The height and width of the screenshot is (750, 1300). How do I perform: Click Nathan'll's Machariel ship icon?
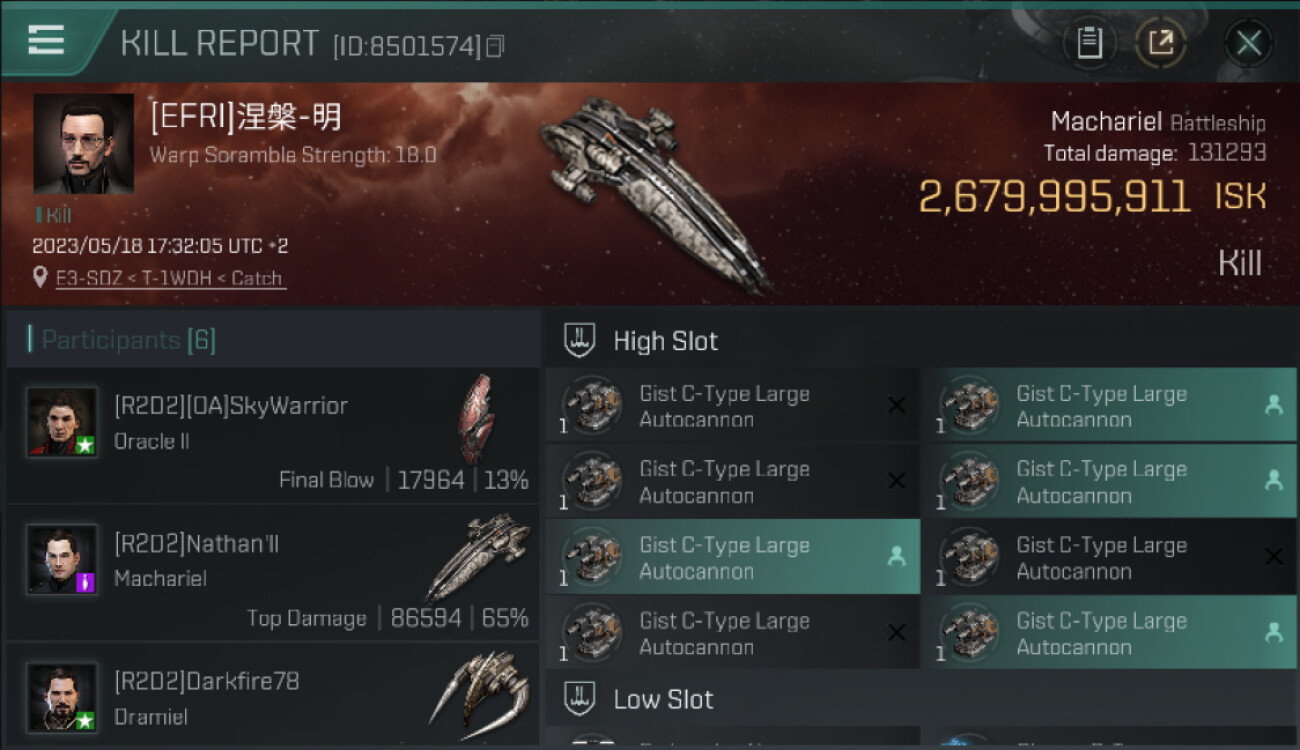[477, 556]
